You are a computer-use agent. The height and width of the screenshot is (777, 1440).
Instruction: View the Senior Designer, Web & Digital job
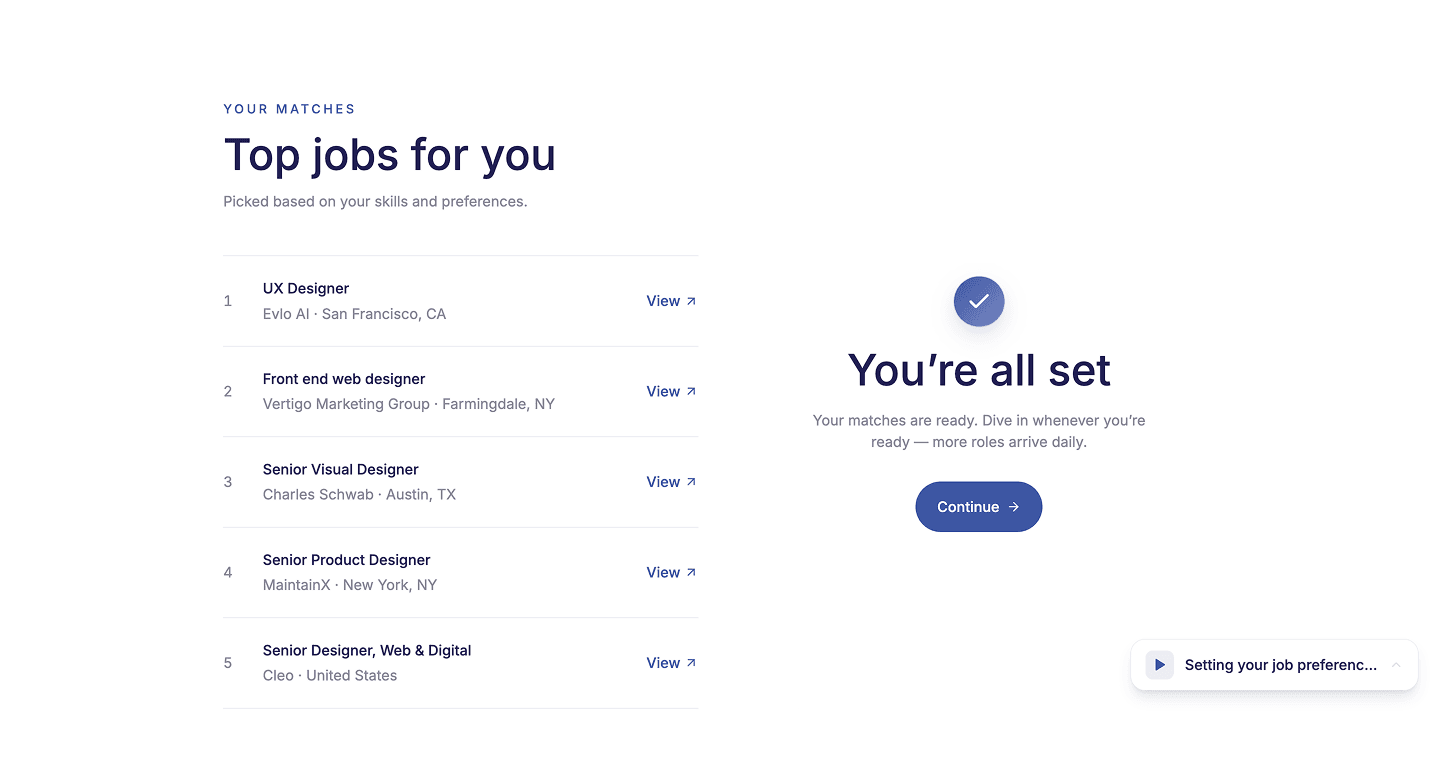point(671,663)
